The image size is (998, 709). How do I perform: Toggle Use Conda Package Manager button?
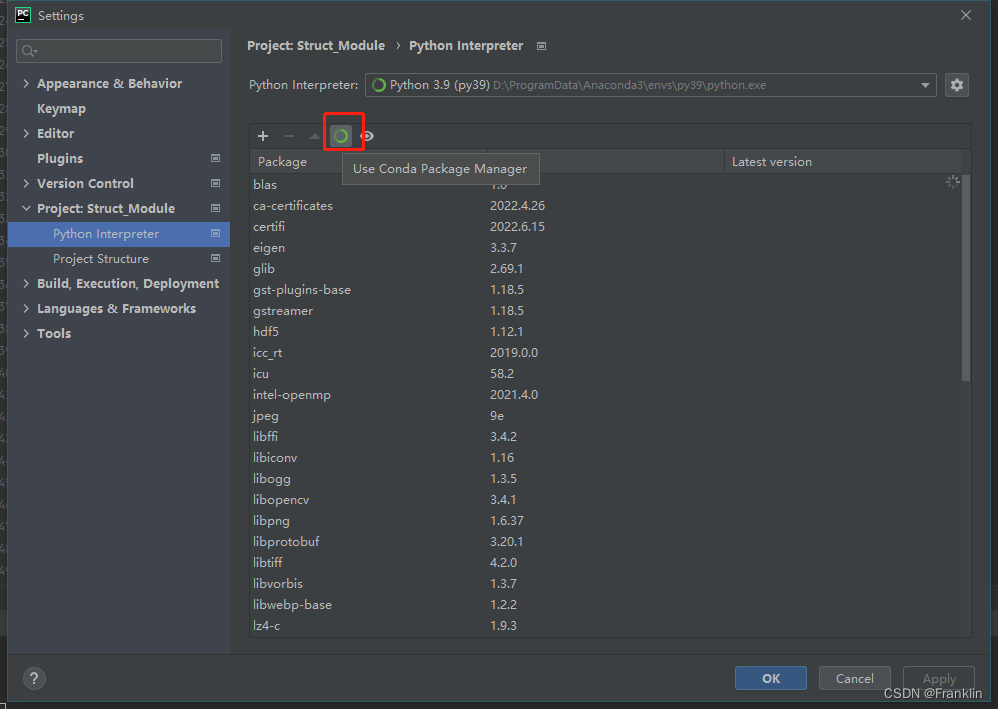(341, 136)
